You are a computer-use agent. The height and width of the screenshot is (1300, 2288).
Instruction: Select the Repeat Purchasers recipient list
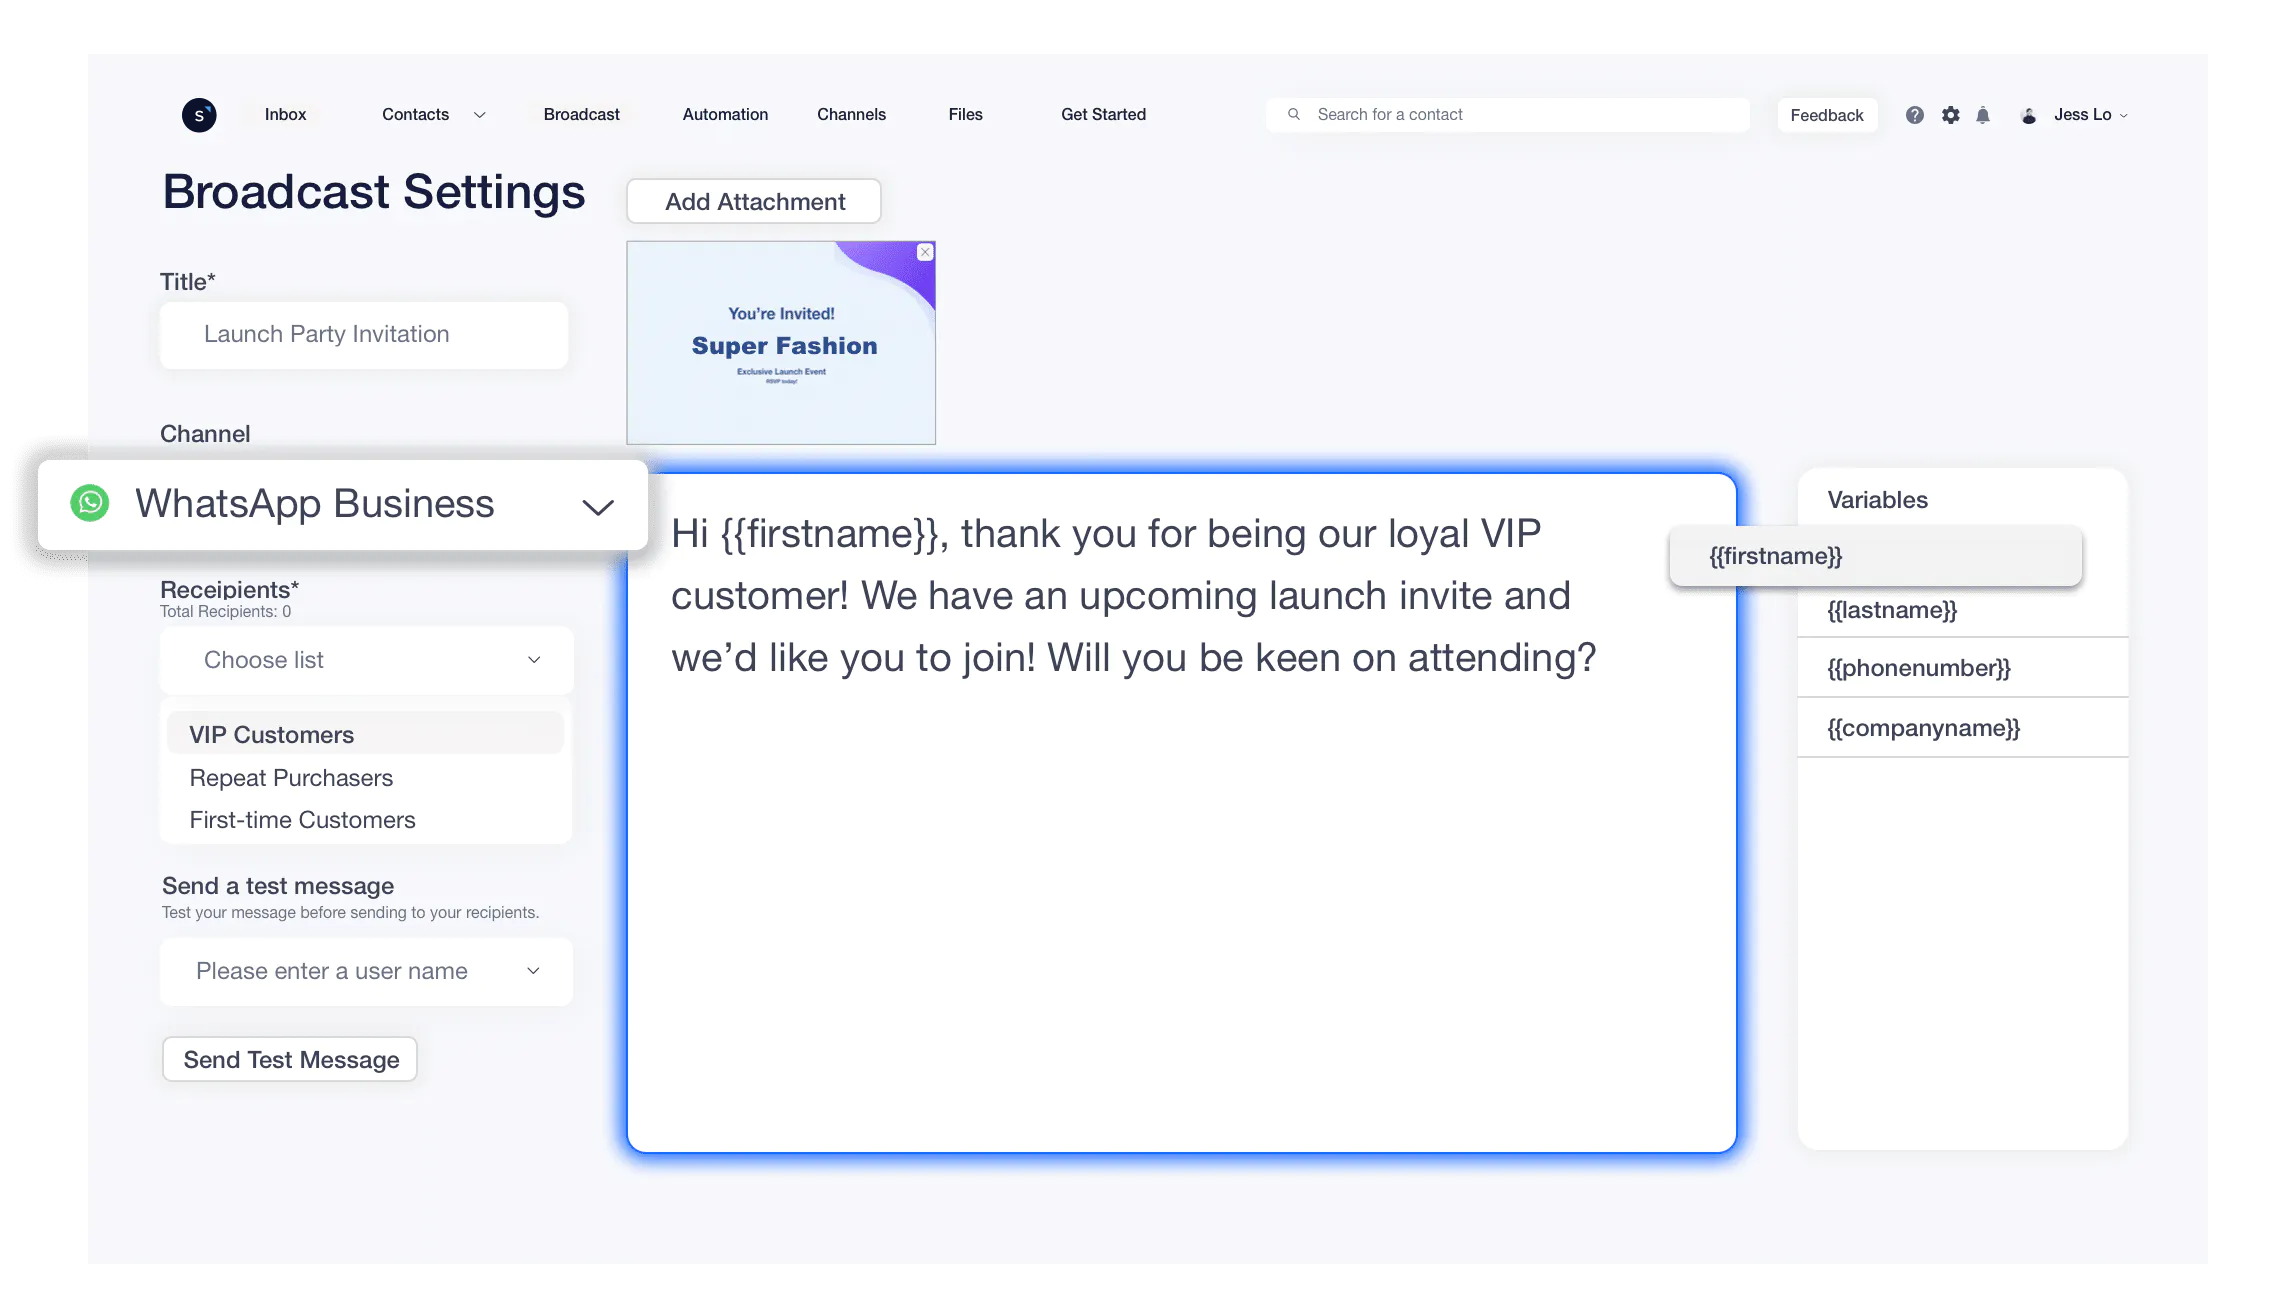point(289,777)
